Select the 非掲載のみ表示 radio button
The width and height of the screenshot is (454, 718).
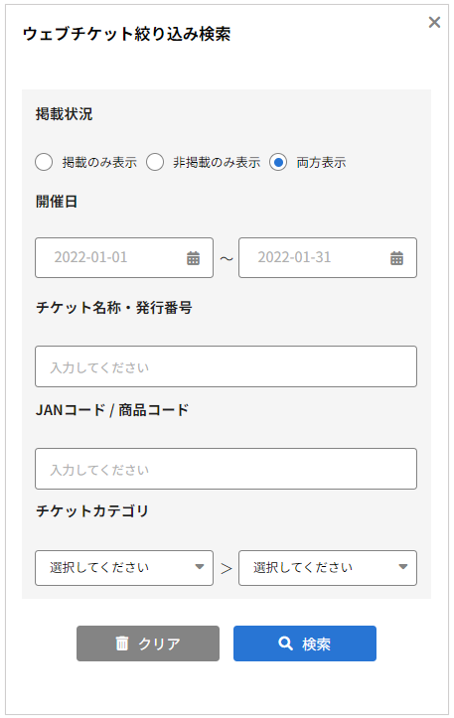tap(155, 162)
